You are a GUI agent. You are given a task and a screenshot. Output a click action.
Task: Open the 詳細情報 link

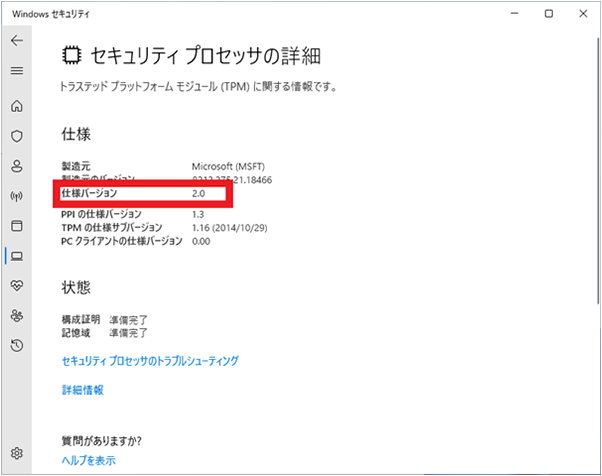[83, 390]
